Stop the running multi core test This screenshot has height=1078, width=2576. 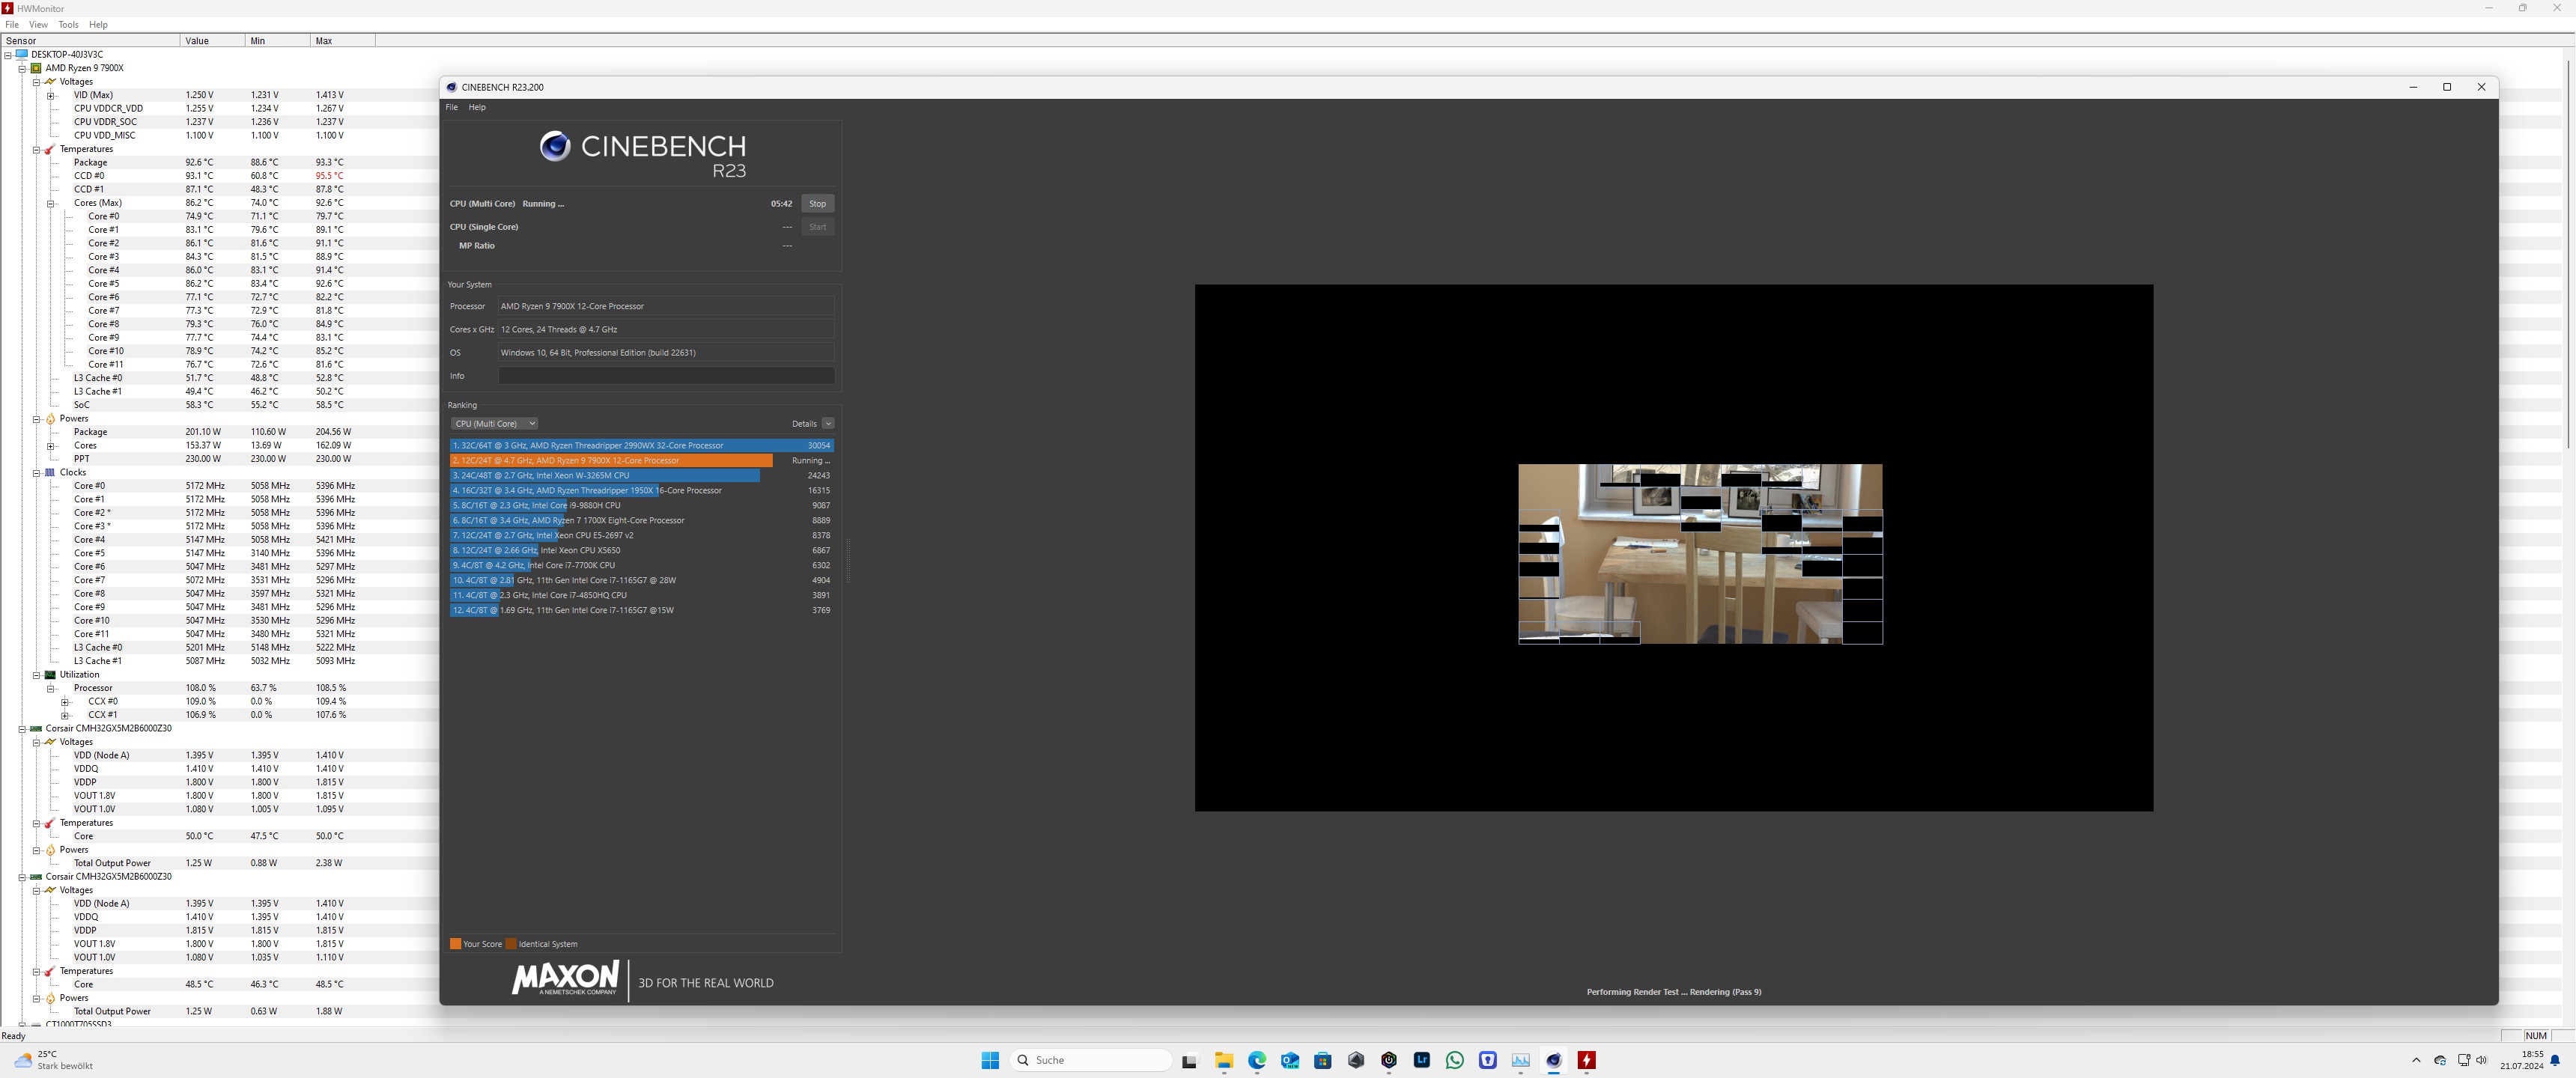click(817, 203)
